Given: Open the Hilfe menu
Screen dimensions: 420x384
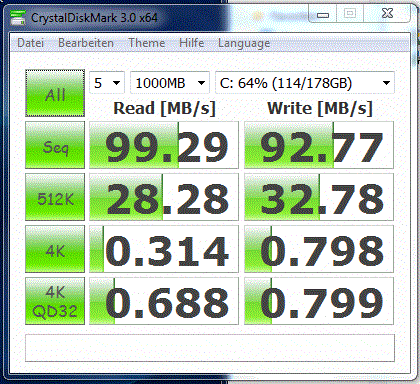Looking at the screenshot, I should point(191,43).
